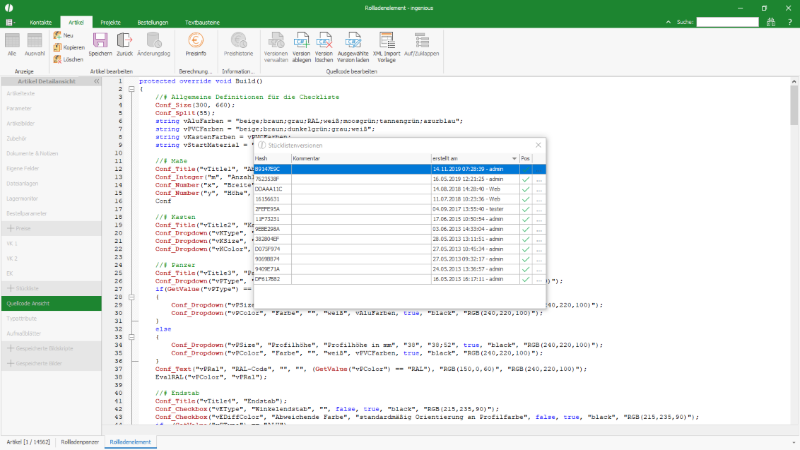Open the Änderungslog

pos(154,44)
